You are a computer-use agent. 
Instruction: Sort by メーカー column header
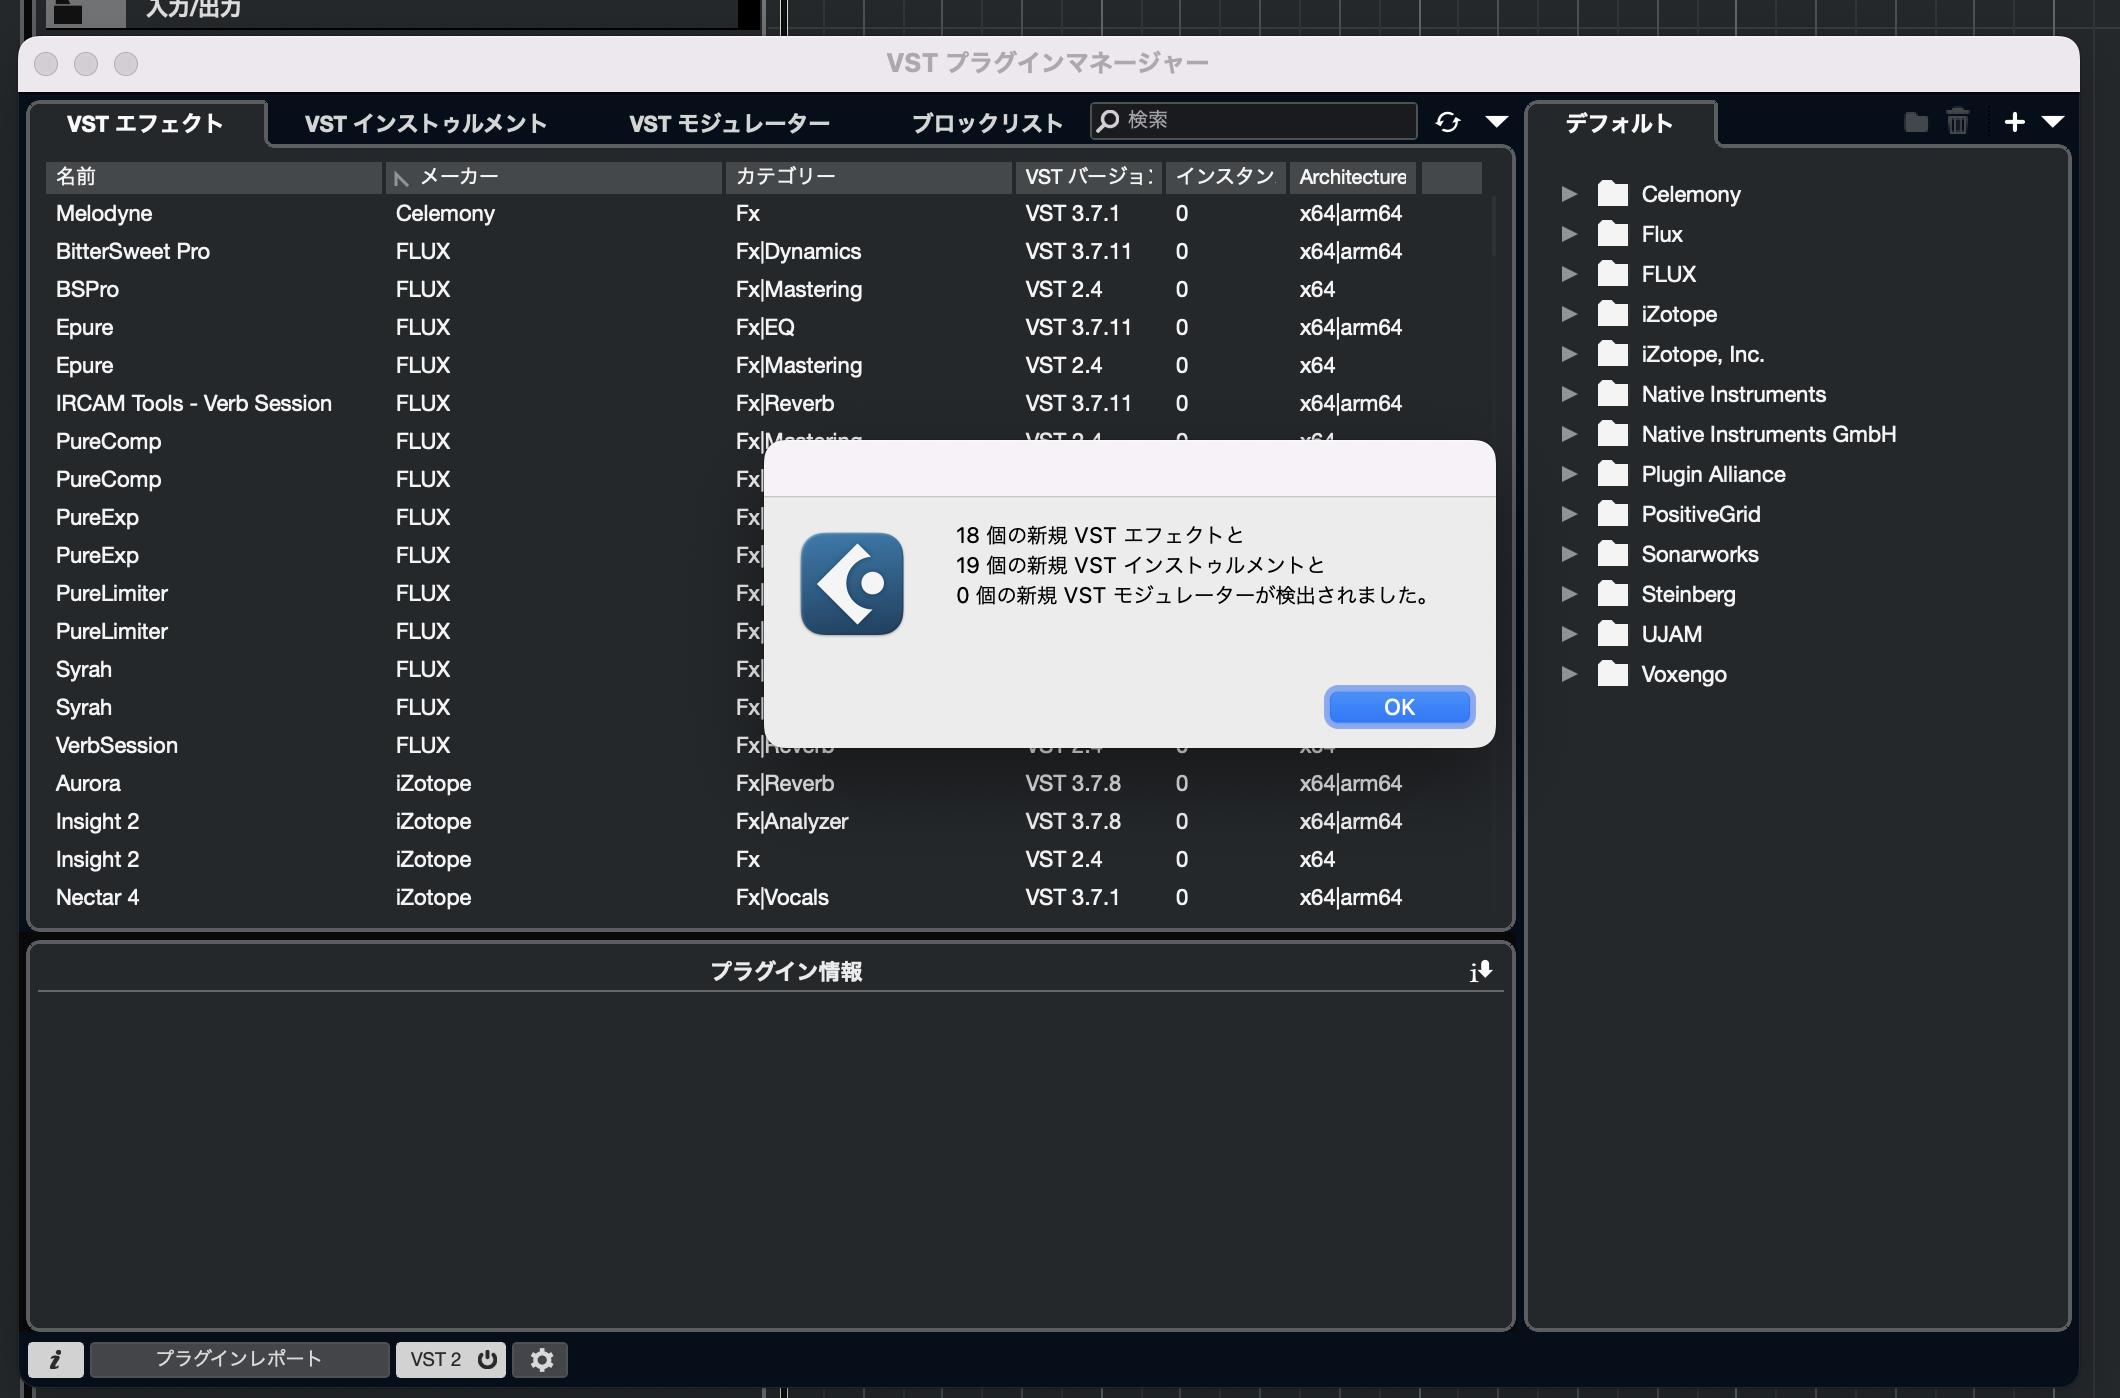554,177
